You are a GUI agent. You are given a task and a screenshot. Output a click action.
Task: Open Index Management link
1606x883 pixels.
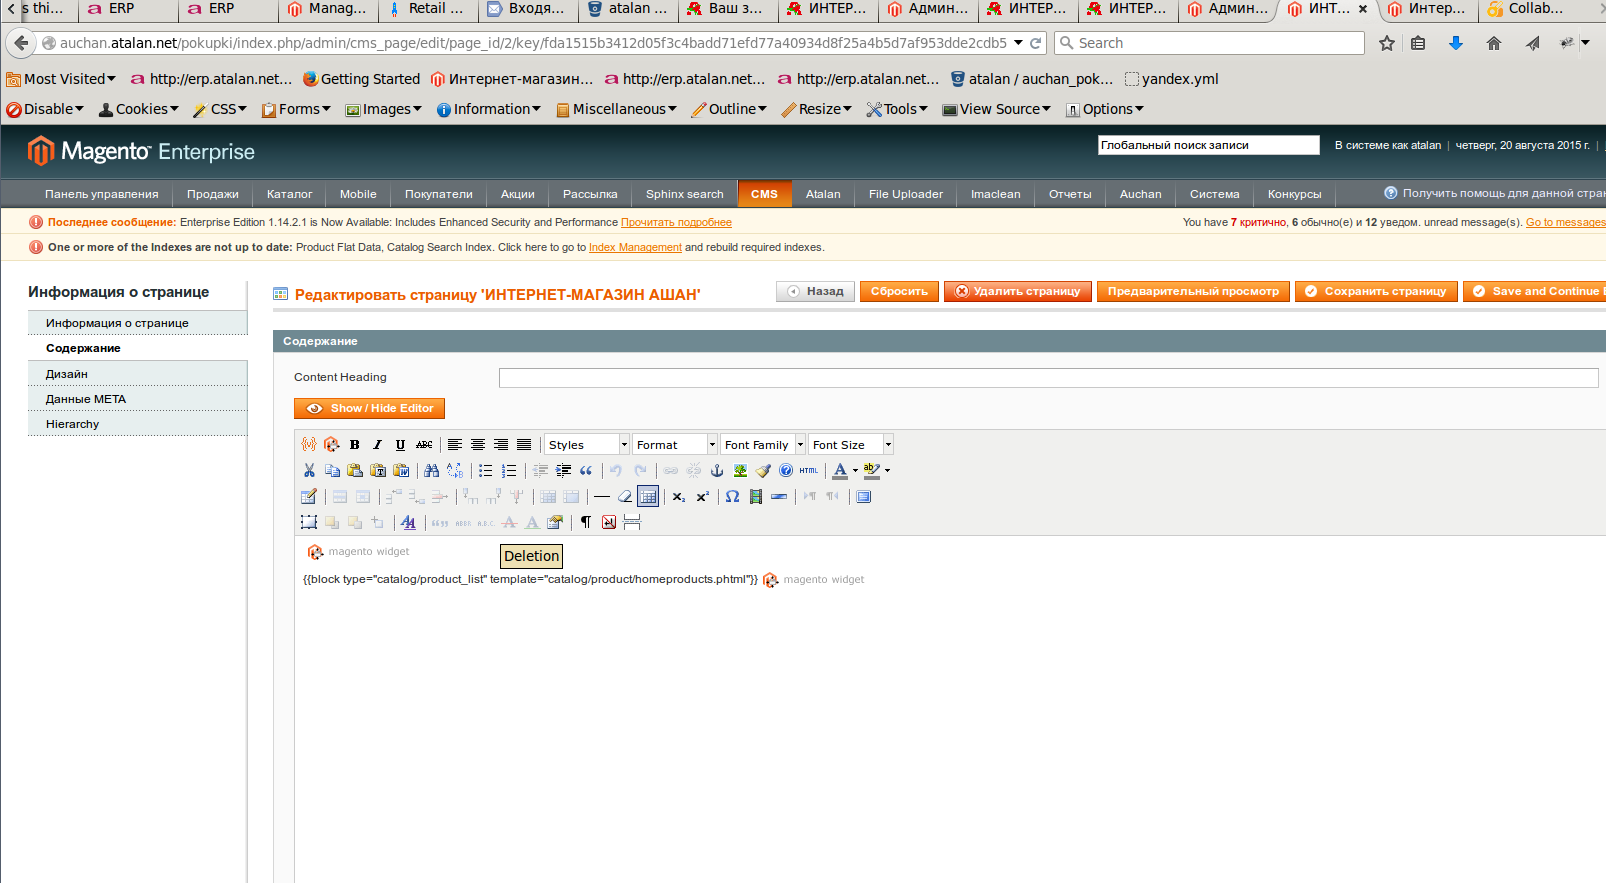[635, 247]
